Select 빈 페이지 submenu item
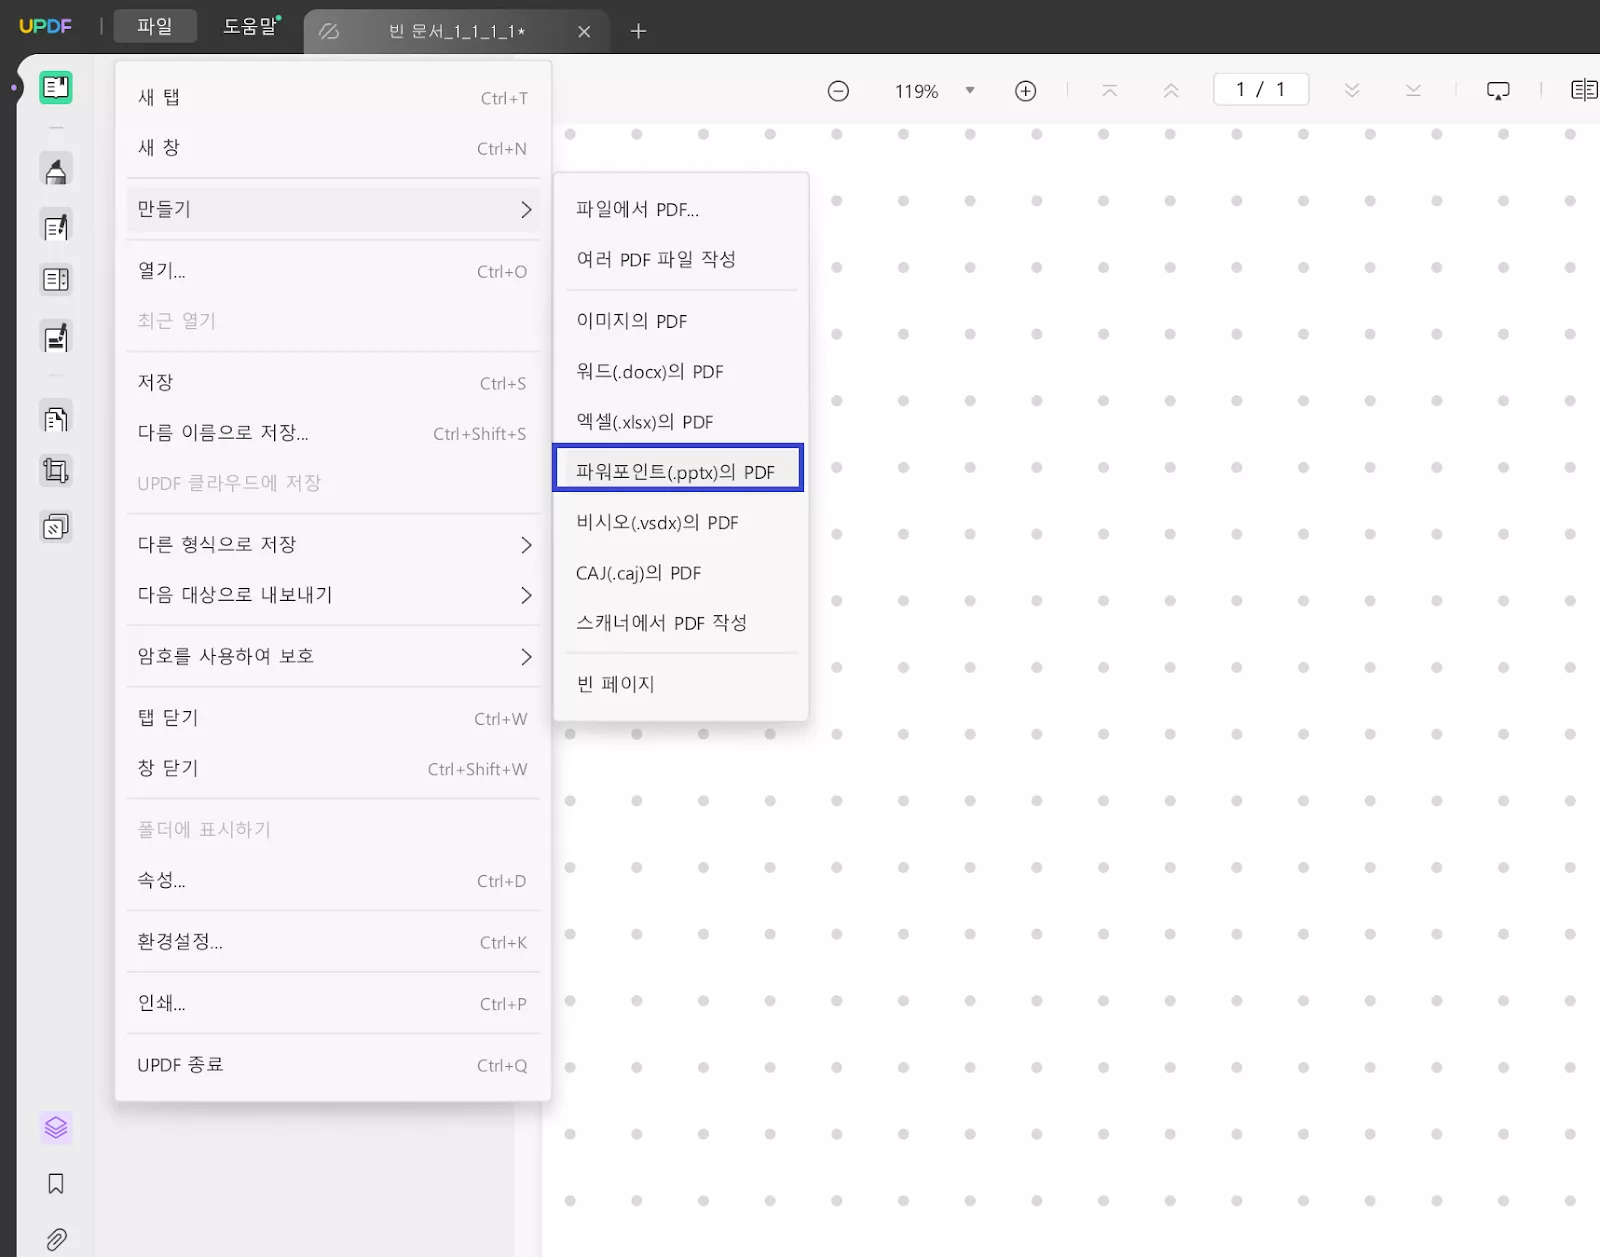1600x1257 pixels. pyautogui.click(x=680, y=684)
